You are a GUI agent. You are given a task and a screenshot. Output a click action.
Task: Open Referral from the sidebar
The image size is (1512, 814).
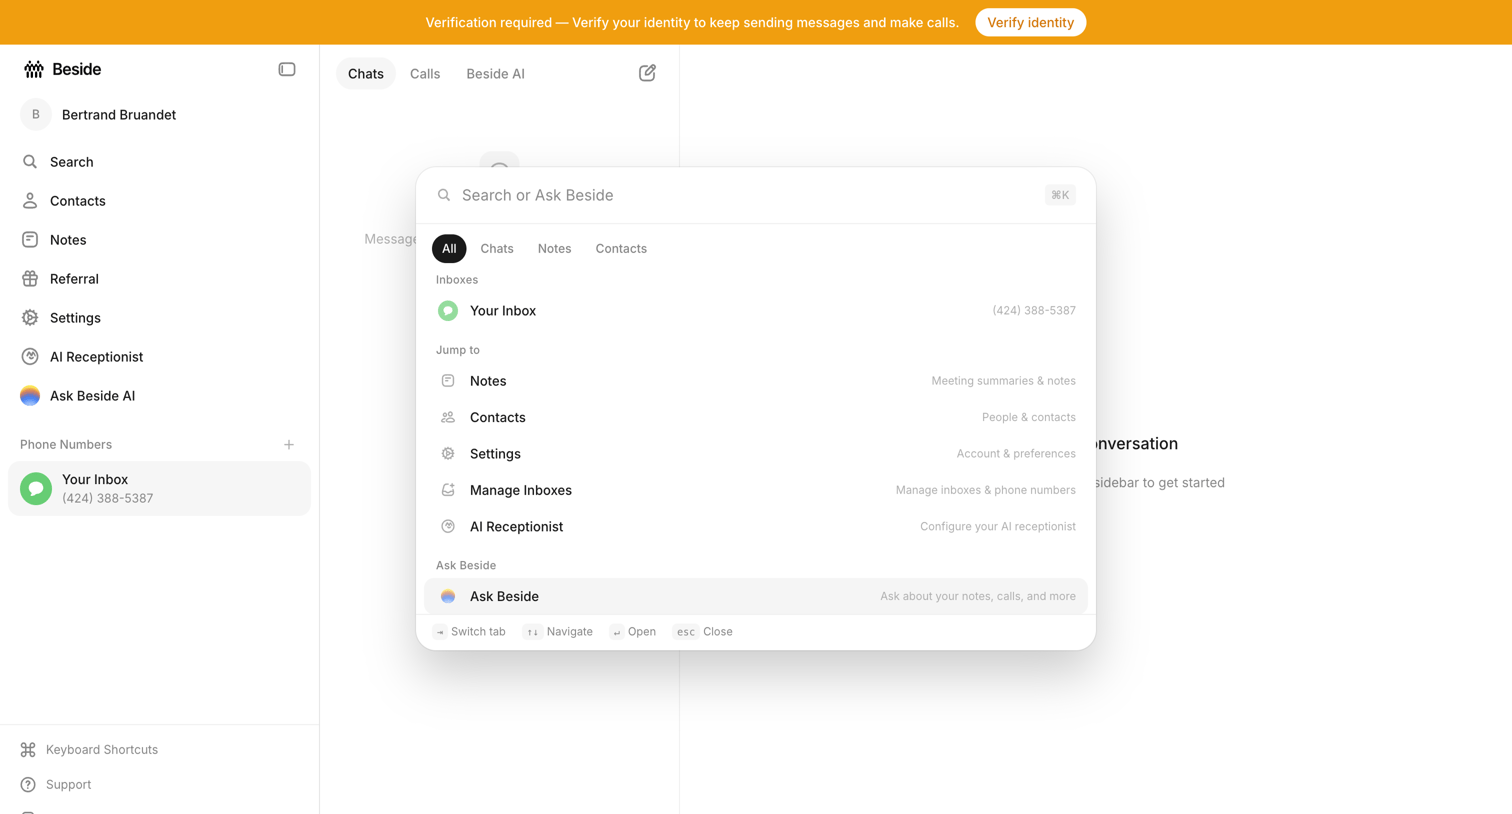pos(159,279)
